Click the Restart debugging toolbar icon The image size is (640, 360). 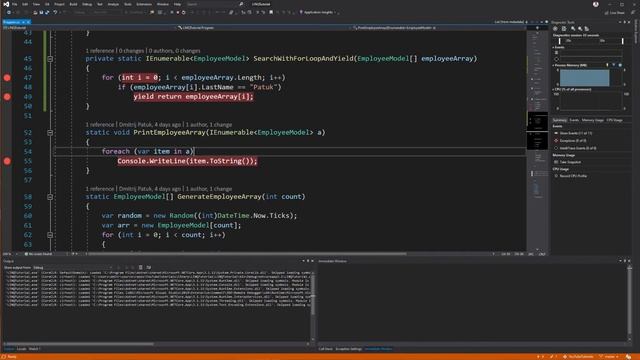[184, 12]
